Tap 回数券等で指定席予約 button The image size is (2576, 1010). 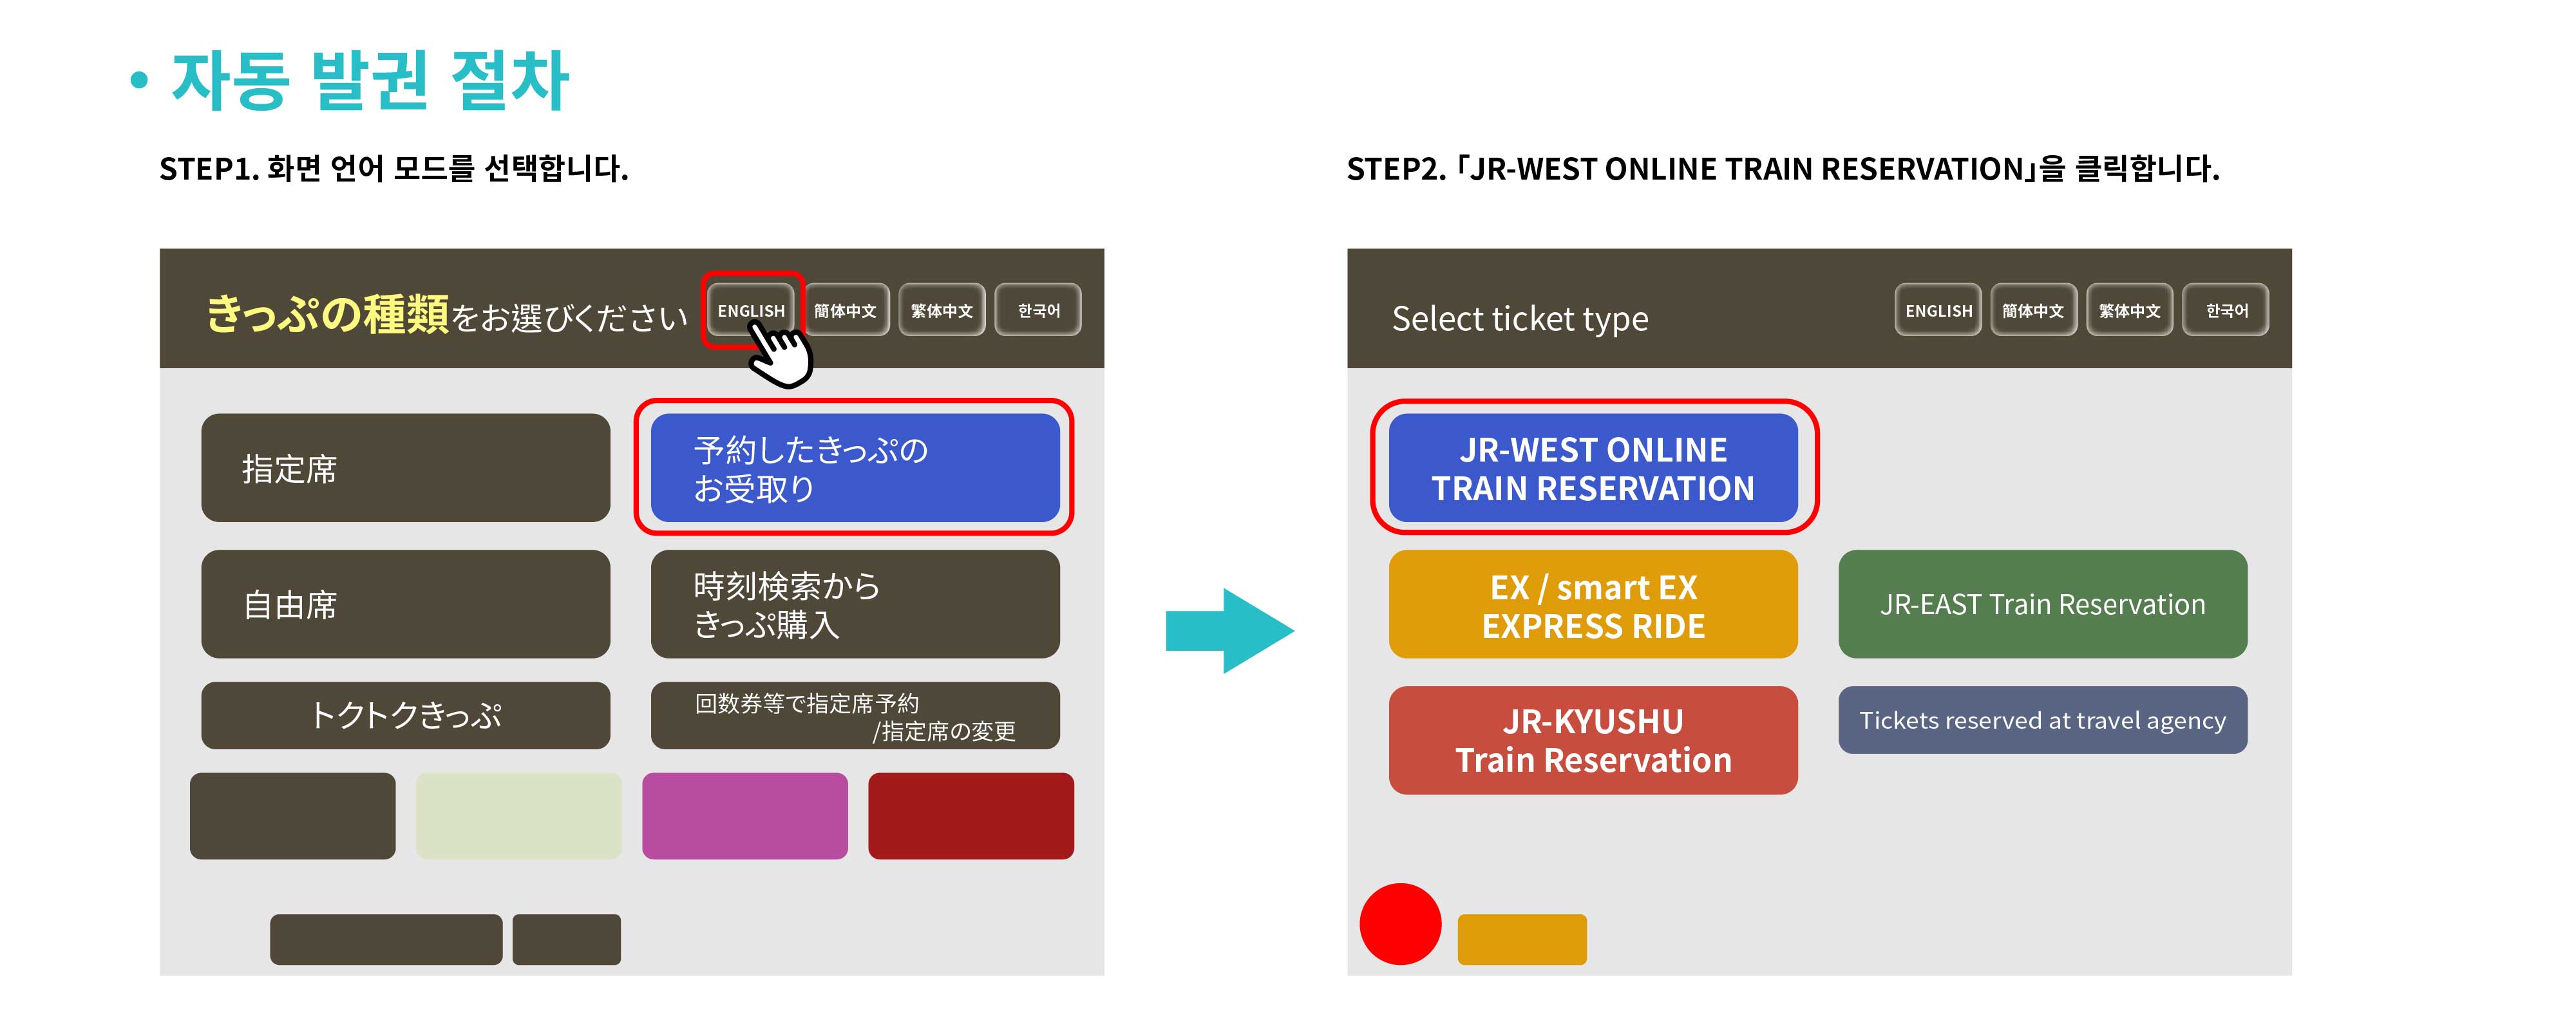tap(854, 716)
